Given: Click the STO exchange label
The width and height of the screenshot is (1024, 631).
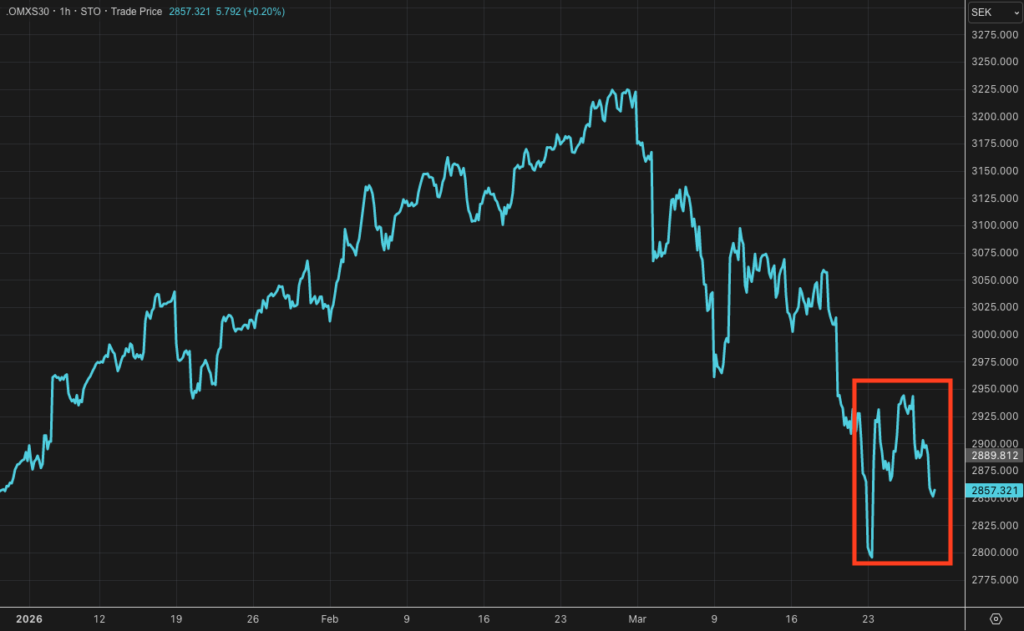Looking at the screenshot, I should click(90, 12).
